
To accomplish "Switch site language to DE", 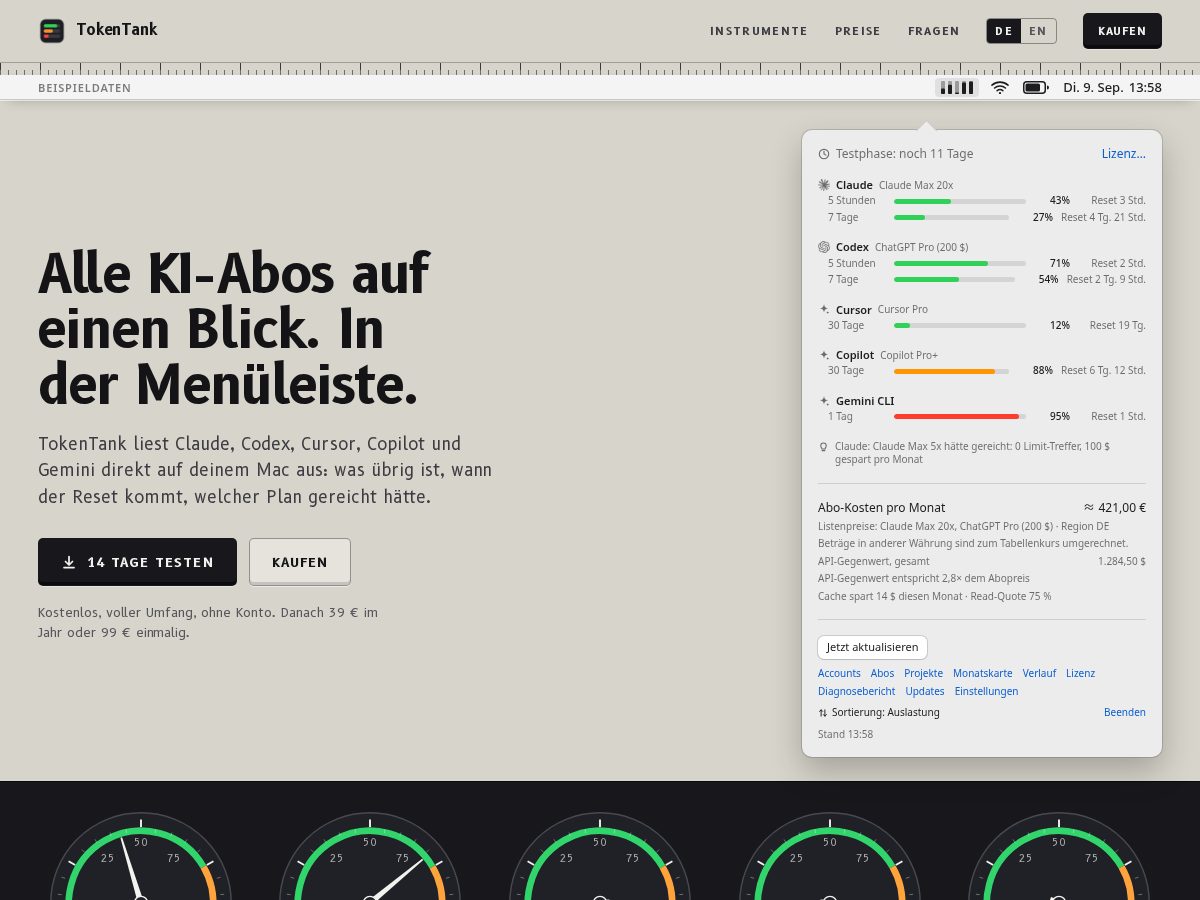I will (1004, 31).
